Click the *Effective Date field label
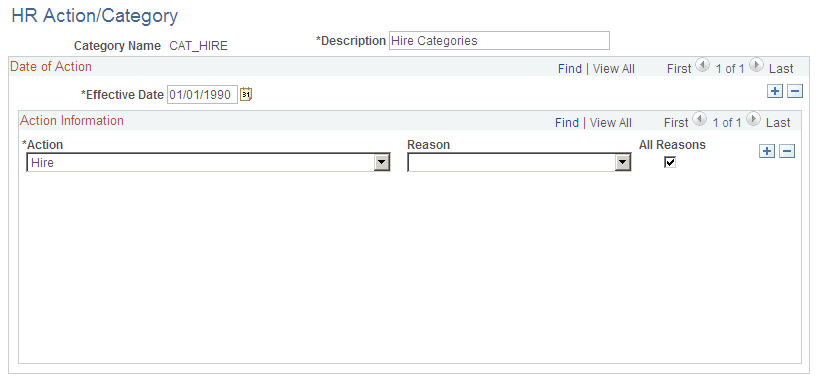 pyautogui.click(x=122, y=94)
